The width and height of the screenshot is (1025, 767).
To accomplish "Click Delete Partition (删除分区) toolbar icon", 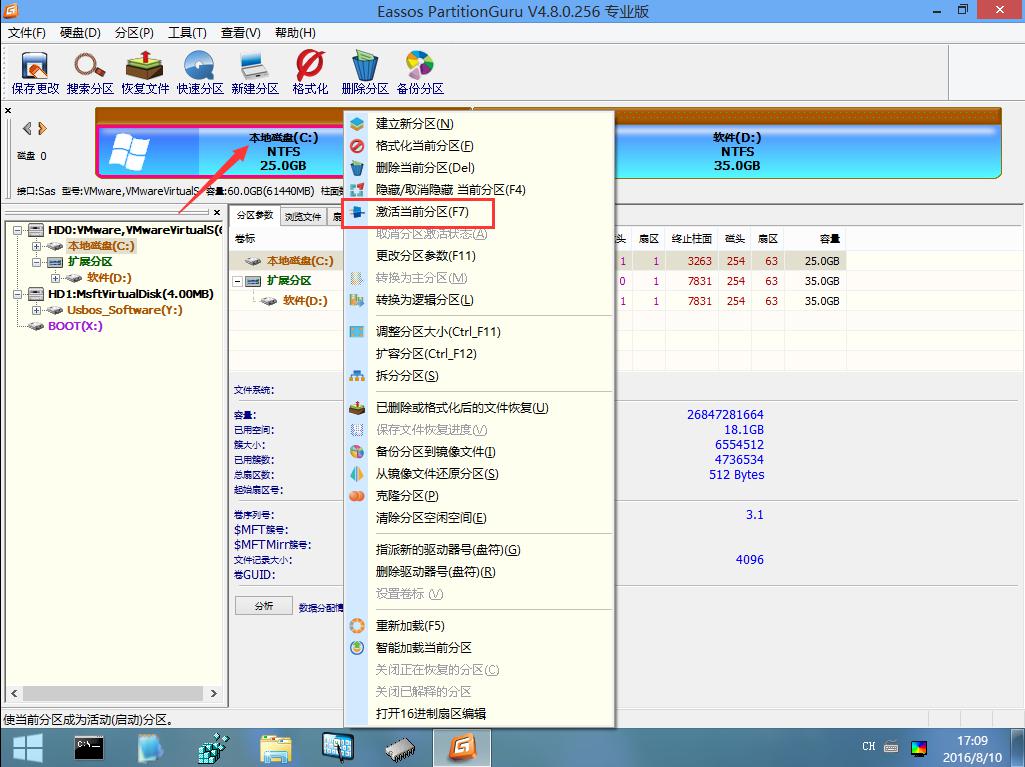I will click(x=365, y=73).
